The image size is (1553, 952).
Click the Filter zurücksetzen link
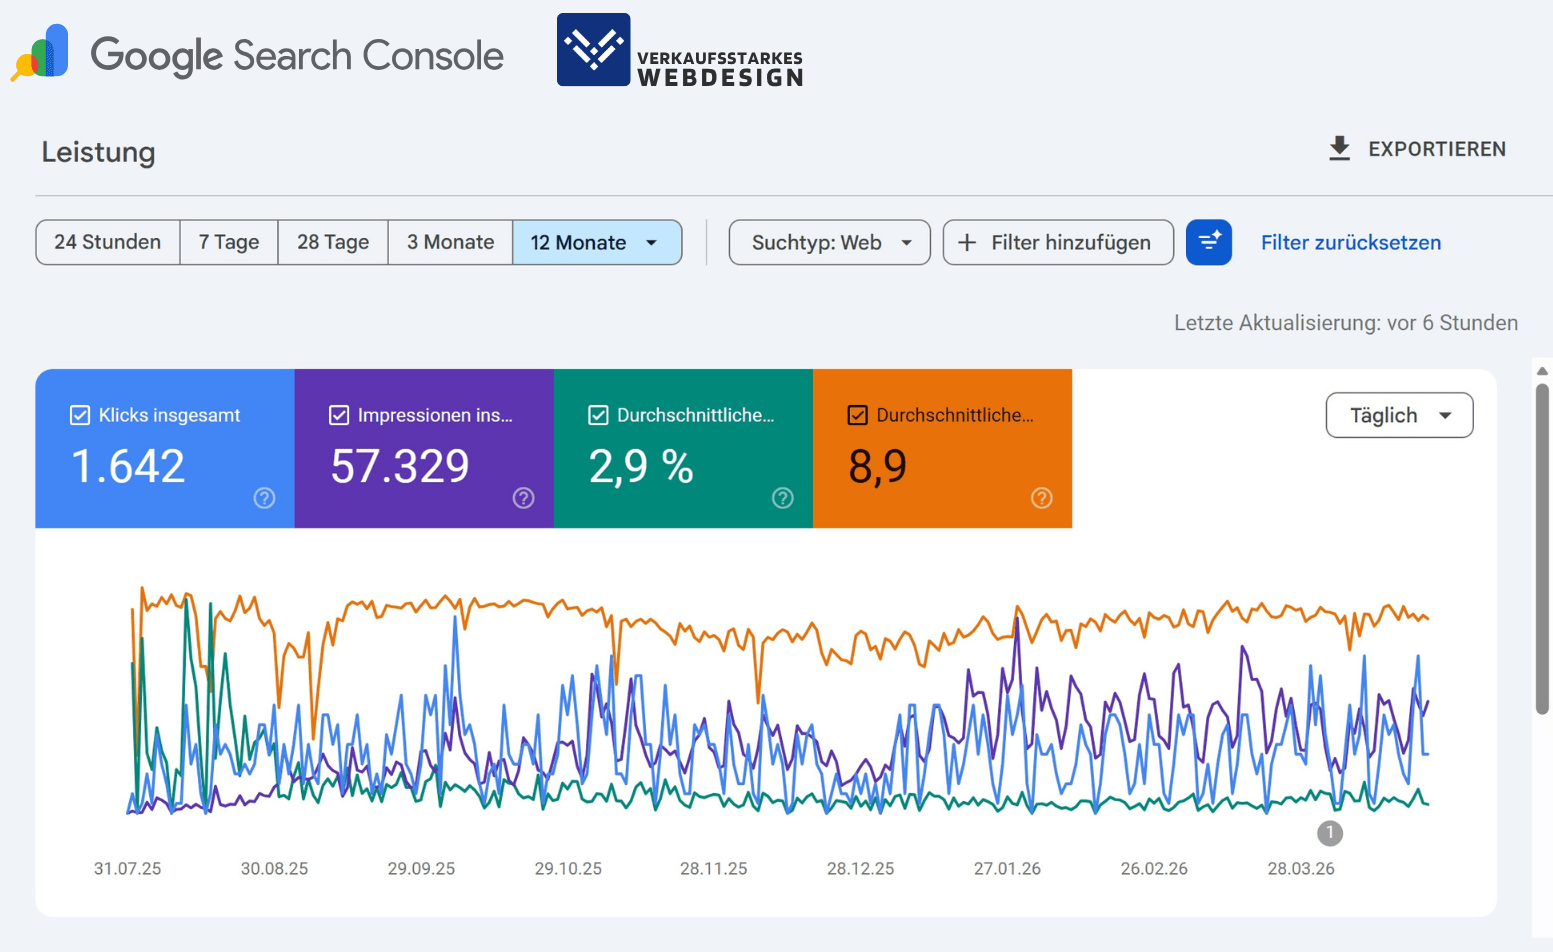tap(1350, 242)
